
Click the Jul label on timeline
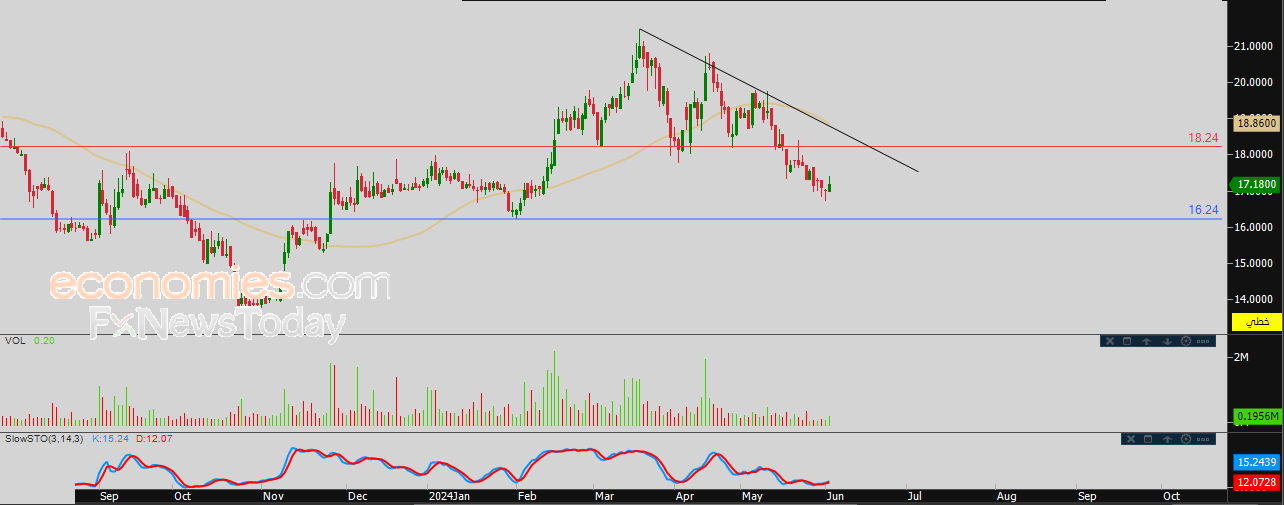coord(913,495)
